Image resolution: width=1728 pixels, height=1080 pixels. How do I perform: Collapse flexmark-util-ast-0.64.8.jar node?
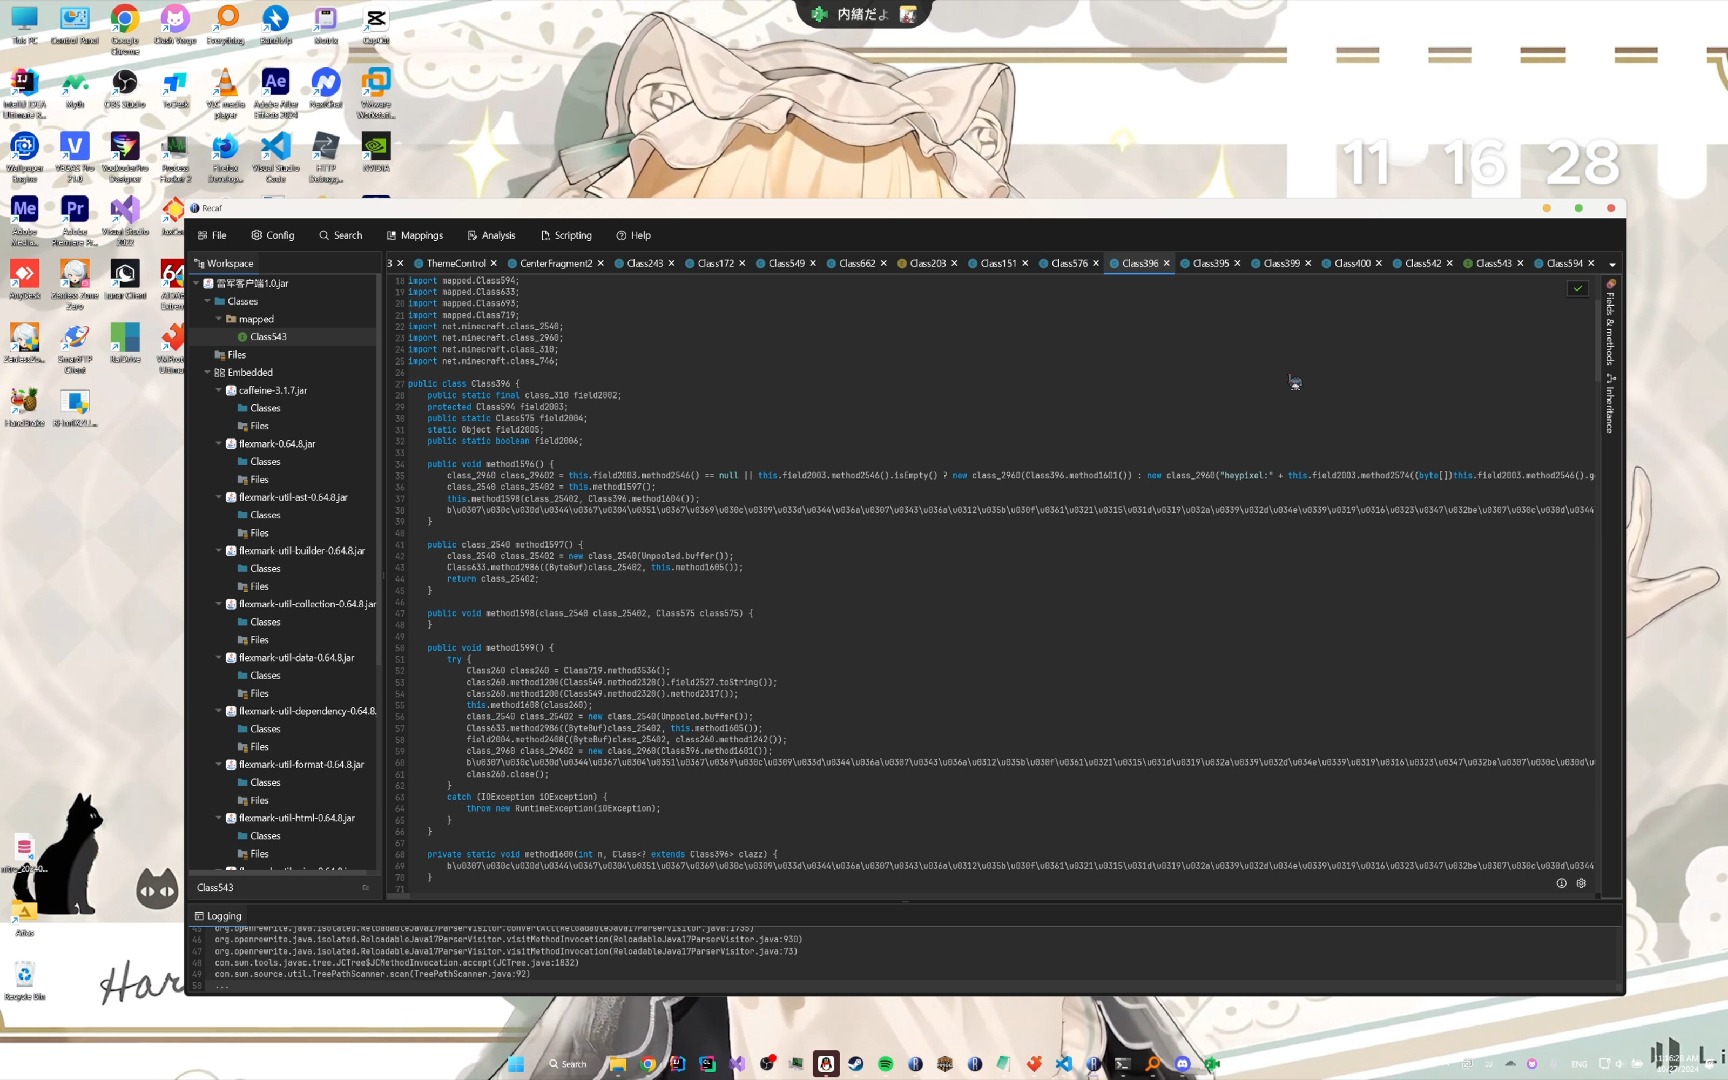point(219,497)
